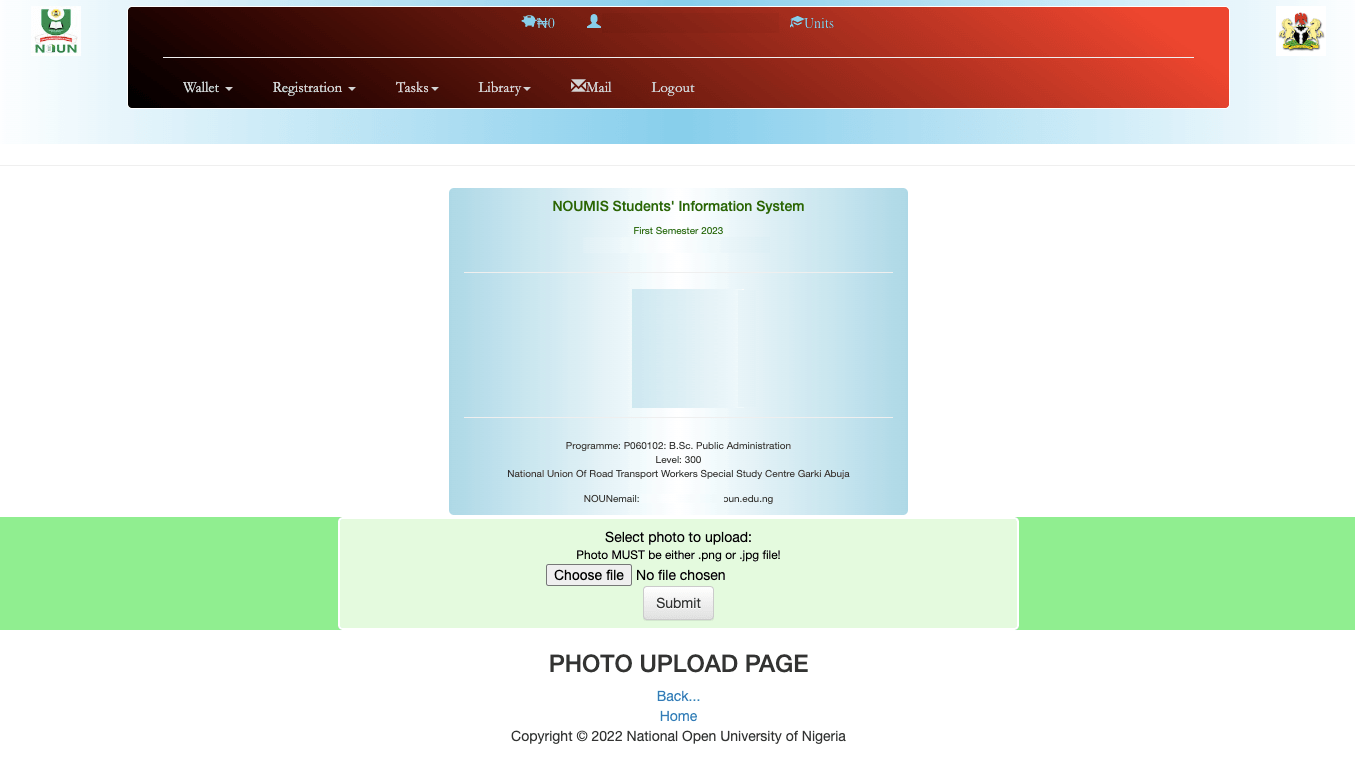This screenshot has width=1355, height=765.
Task: Click the 'First Semester 2023' text
Action: tap(678, 231)
